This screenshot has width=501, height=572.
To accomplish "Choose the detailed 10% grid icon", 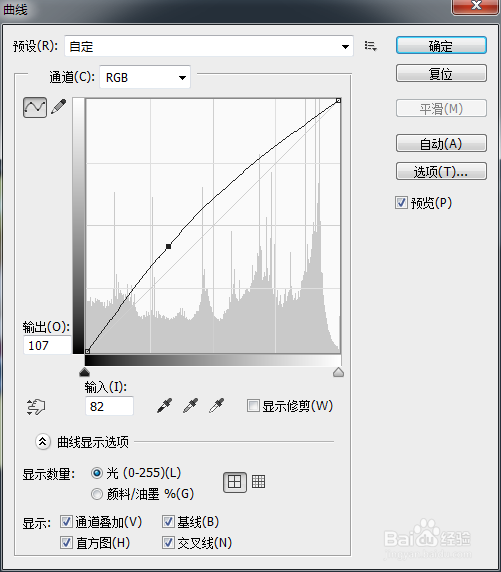I will pyautogui.click(x=258, y=482).
